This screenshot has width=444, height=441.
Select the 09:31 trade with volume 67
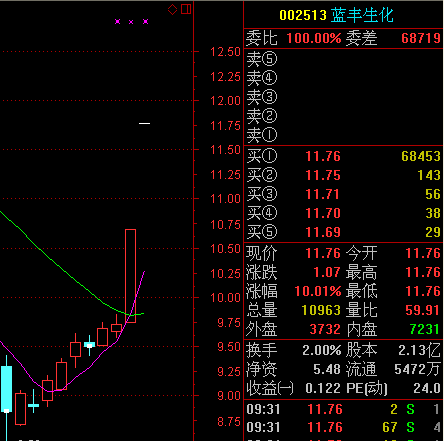point(344,427)
